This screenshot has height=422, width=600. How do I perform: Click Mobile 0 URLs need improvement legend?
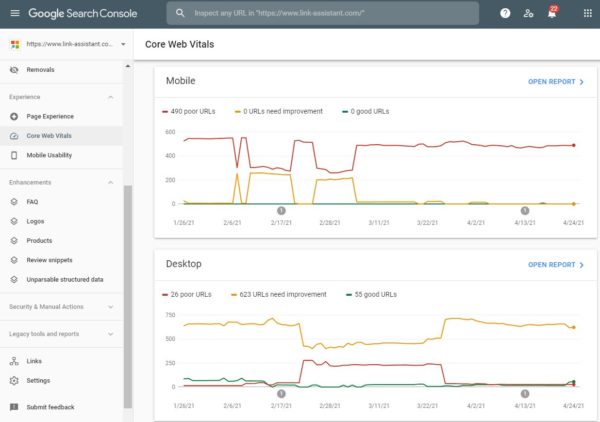click(x=279, y=111)
